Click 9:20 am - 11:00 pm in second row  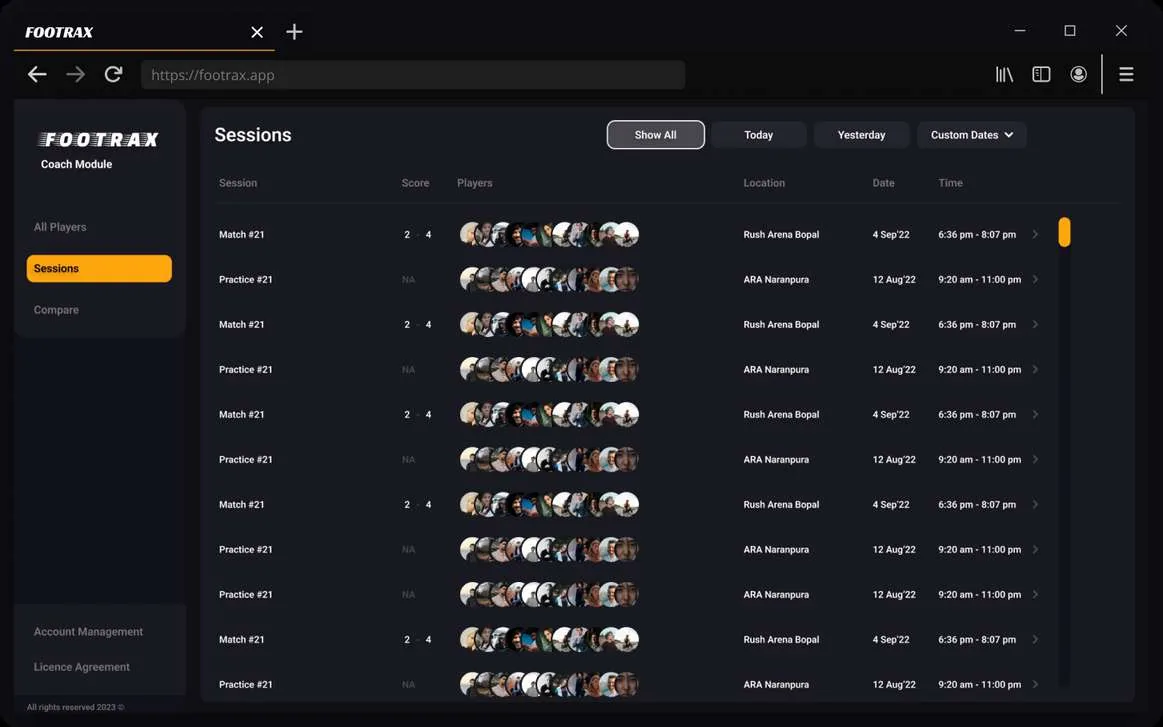tap(979, 280)
